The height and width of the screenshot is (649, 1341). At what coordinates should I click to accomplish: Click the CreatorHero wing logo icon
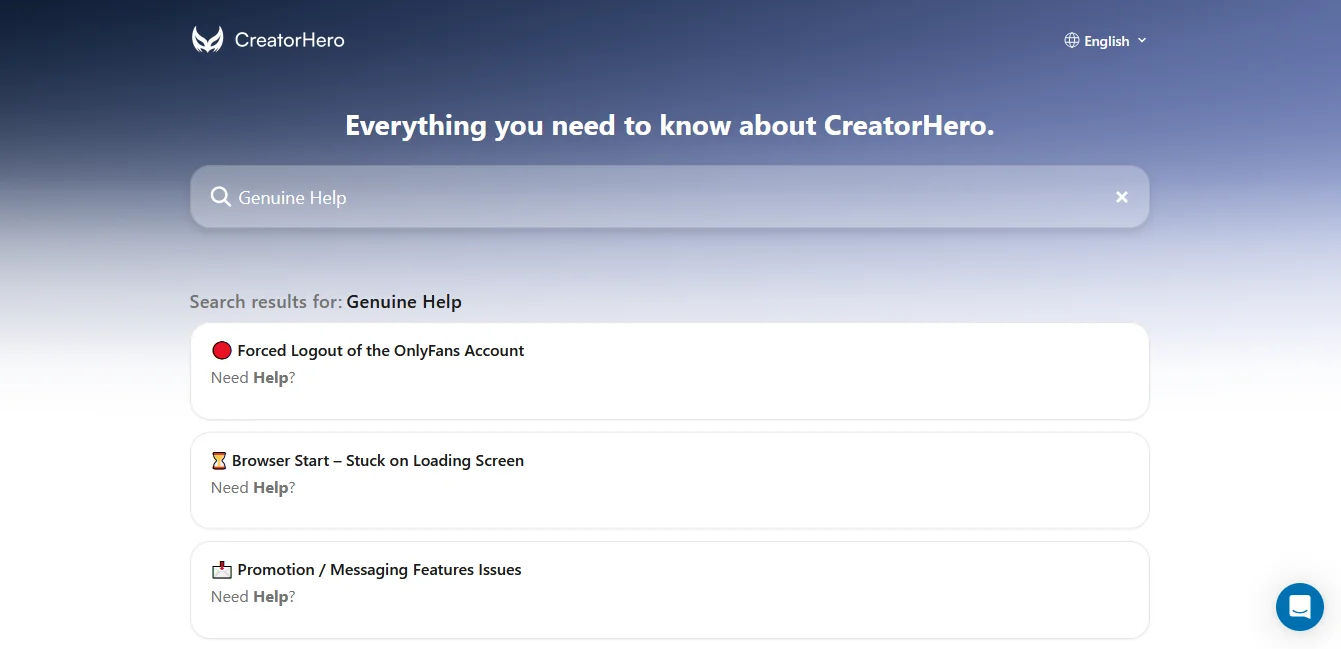click(x=207, y=40)
